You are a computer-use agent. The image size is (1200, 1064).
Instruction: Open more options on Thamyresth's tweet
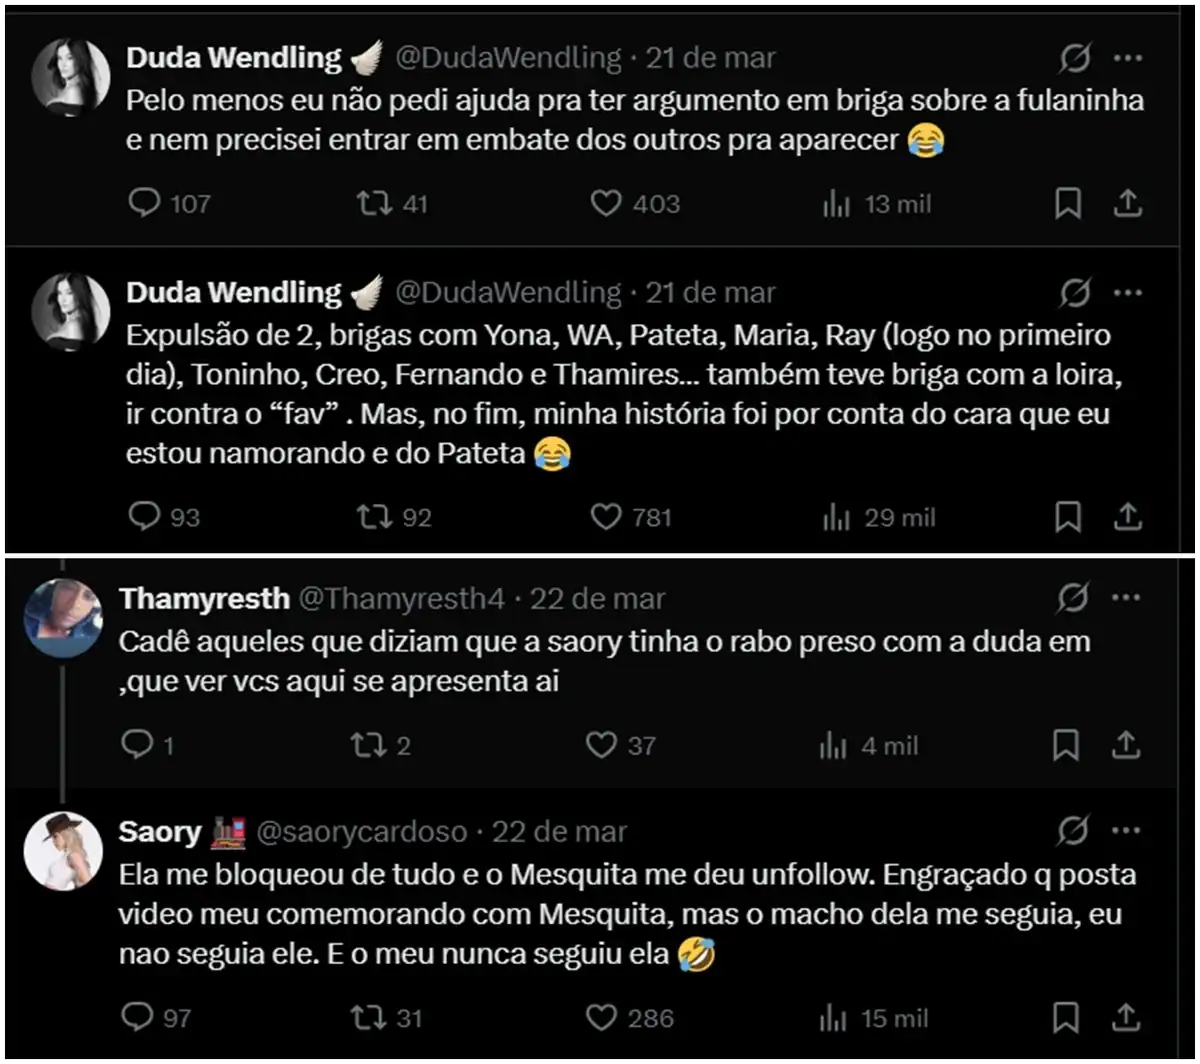click(x=1127, y=599)
